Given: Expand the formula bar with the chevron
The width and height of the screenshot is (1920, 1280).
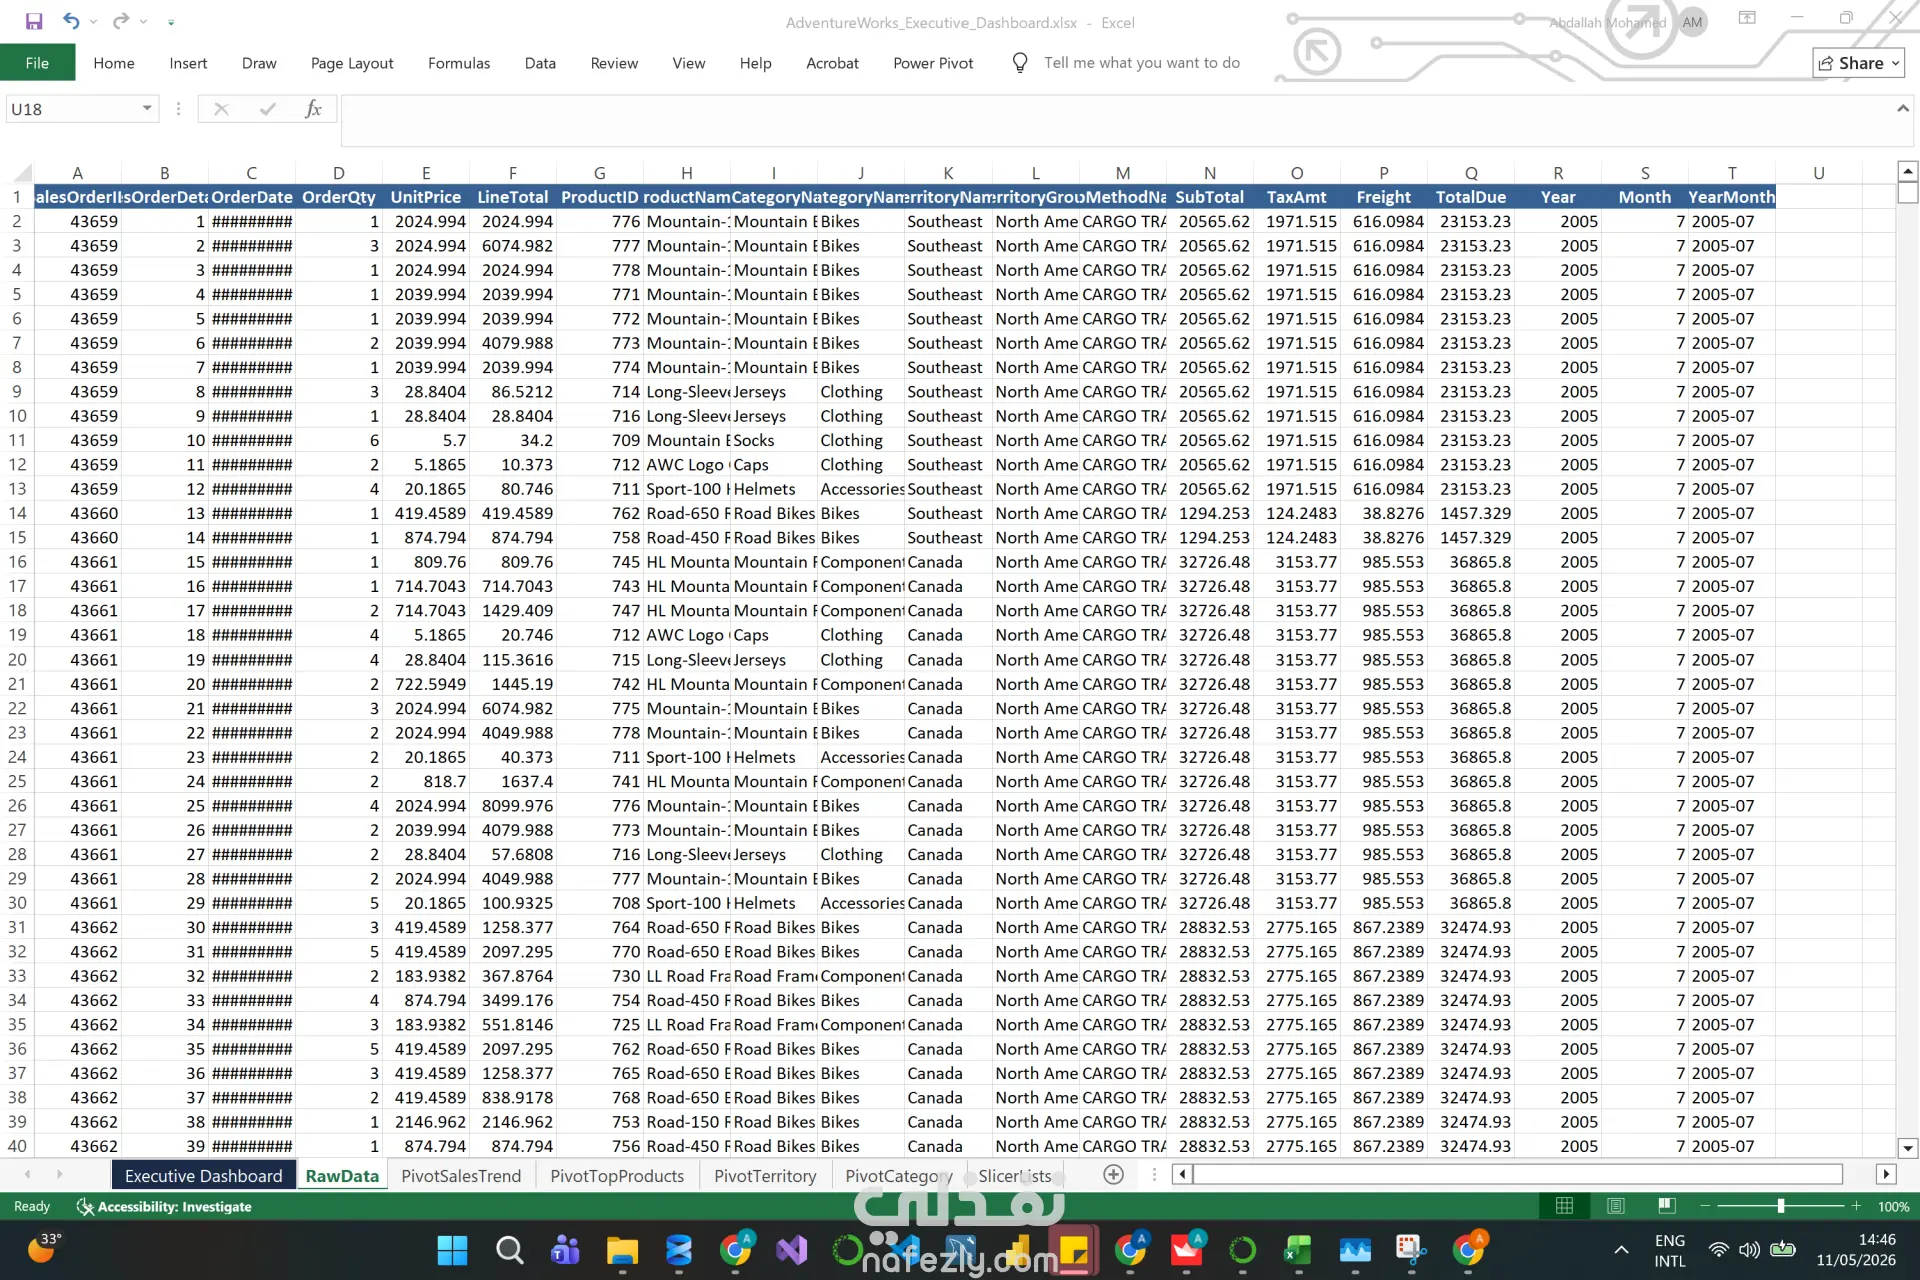Looking at the screenshot, I should coord(1902,108).
